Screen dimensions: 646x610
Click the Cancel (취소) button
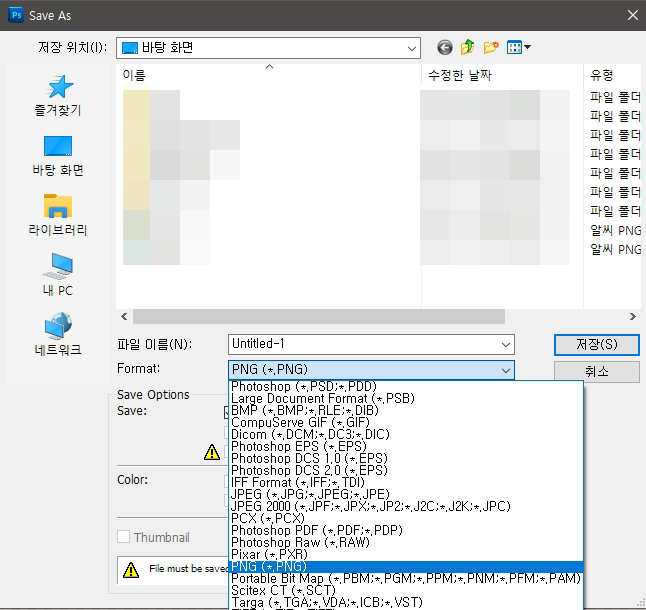(x=597, y=372)
